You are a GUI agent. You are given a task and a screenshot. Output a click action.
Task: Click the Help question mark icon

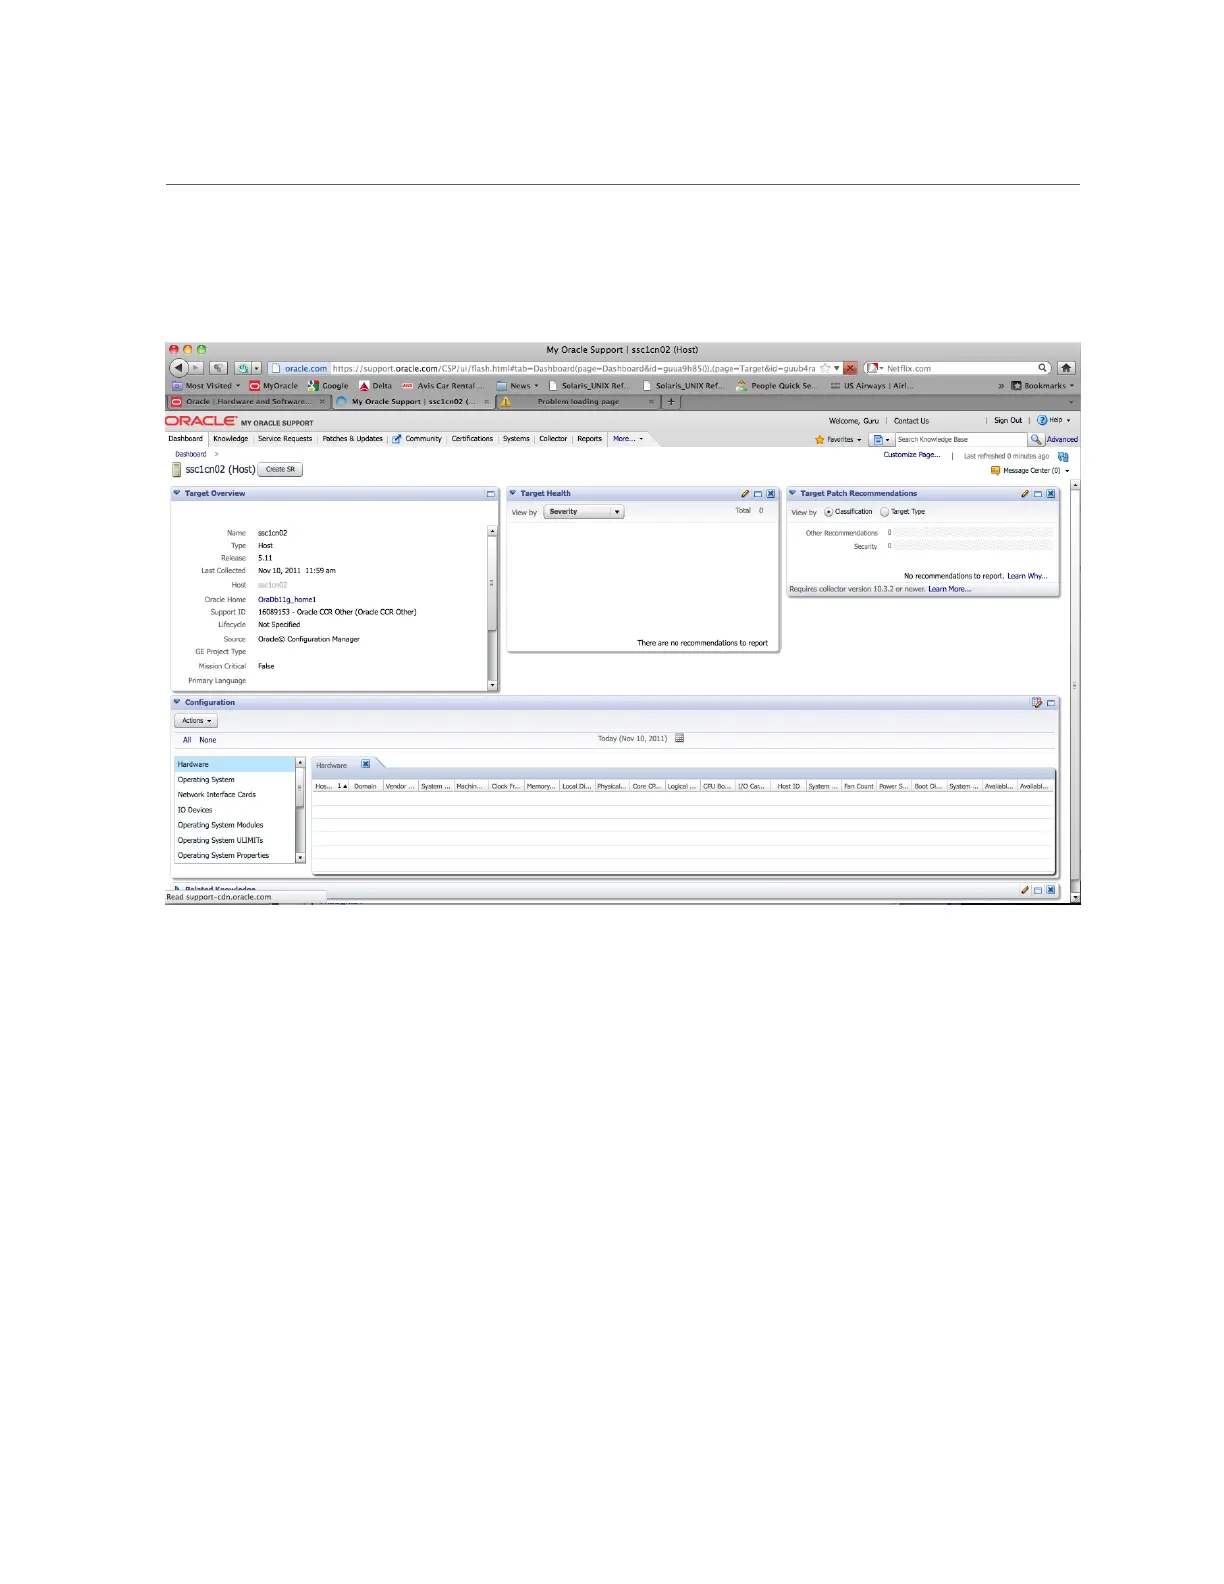tap(1042, 421)
